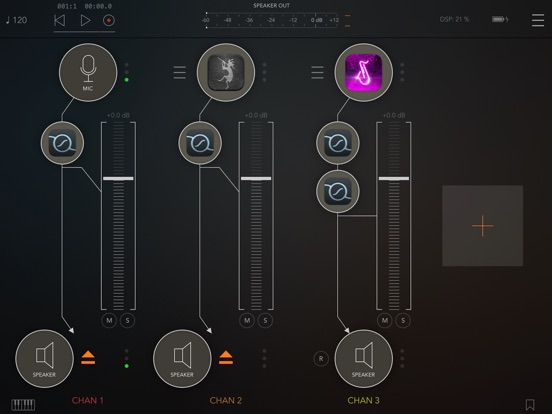Click the 120 tempo indicator

point(17,20)
